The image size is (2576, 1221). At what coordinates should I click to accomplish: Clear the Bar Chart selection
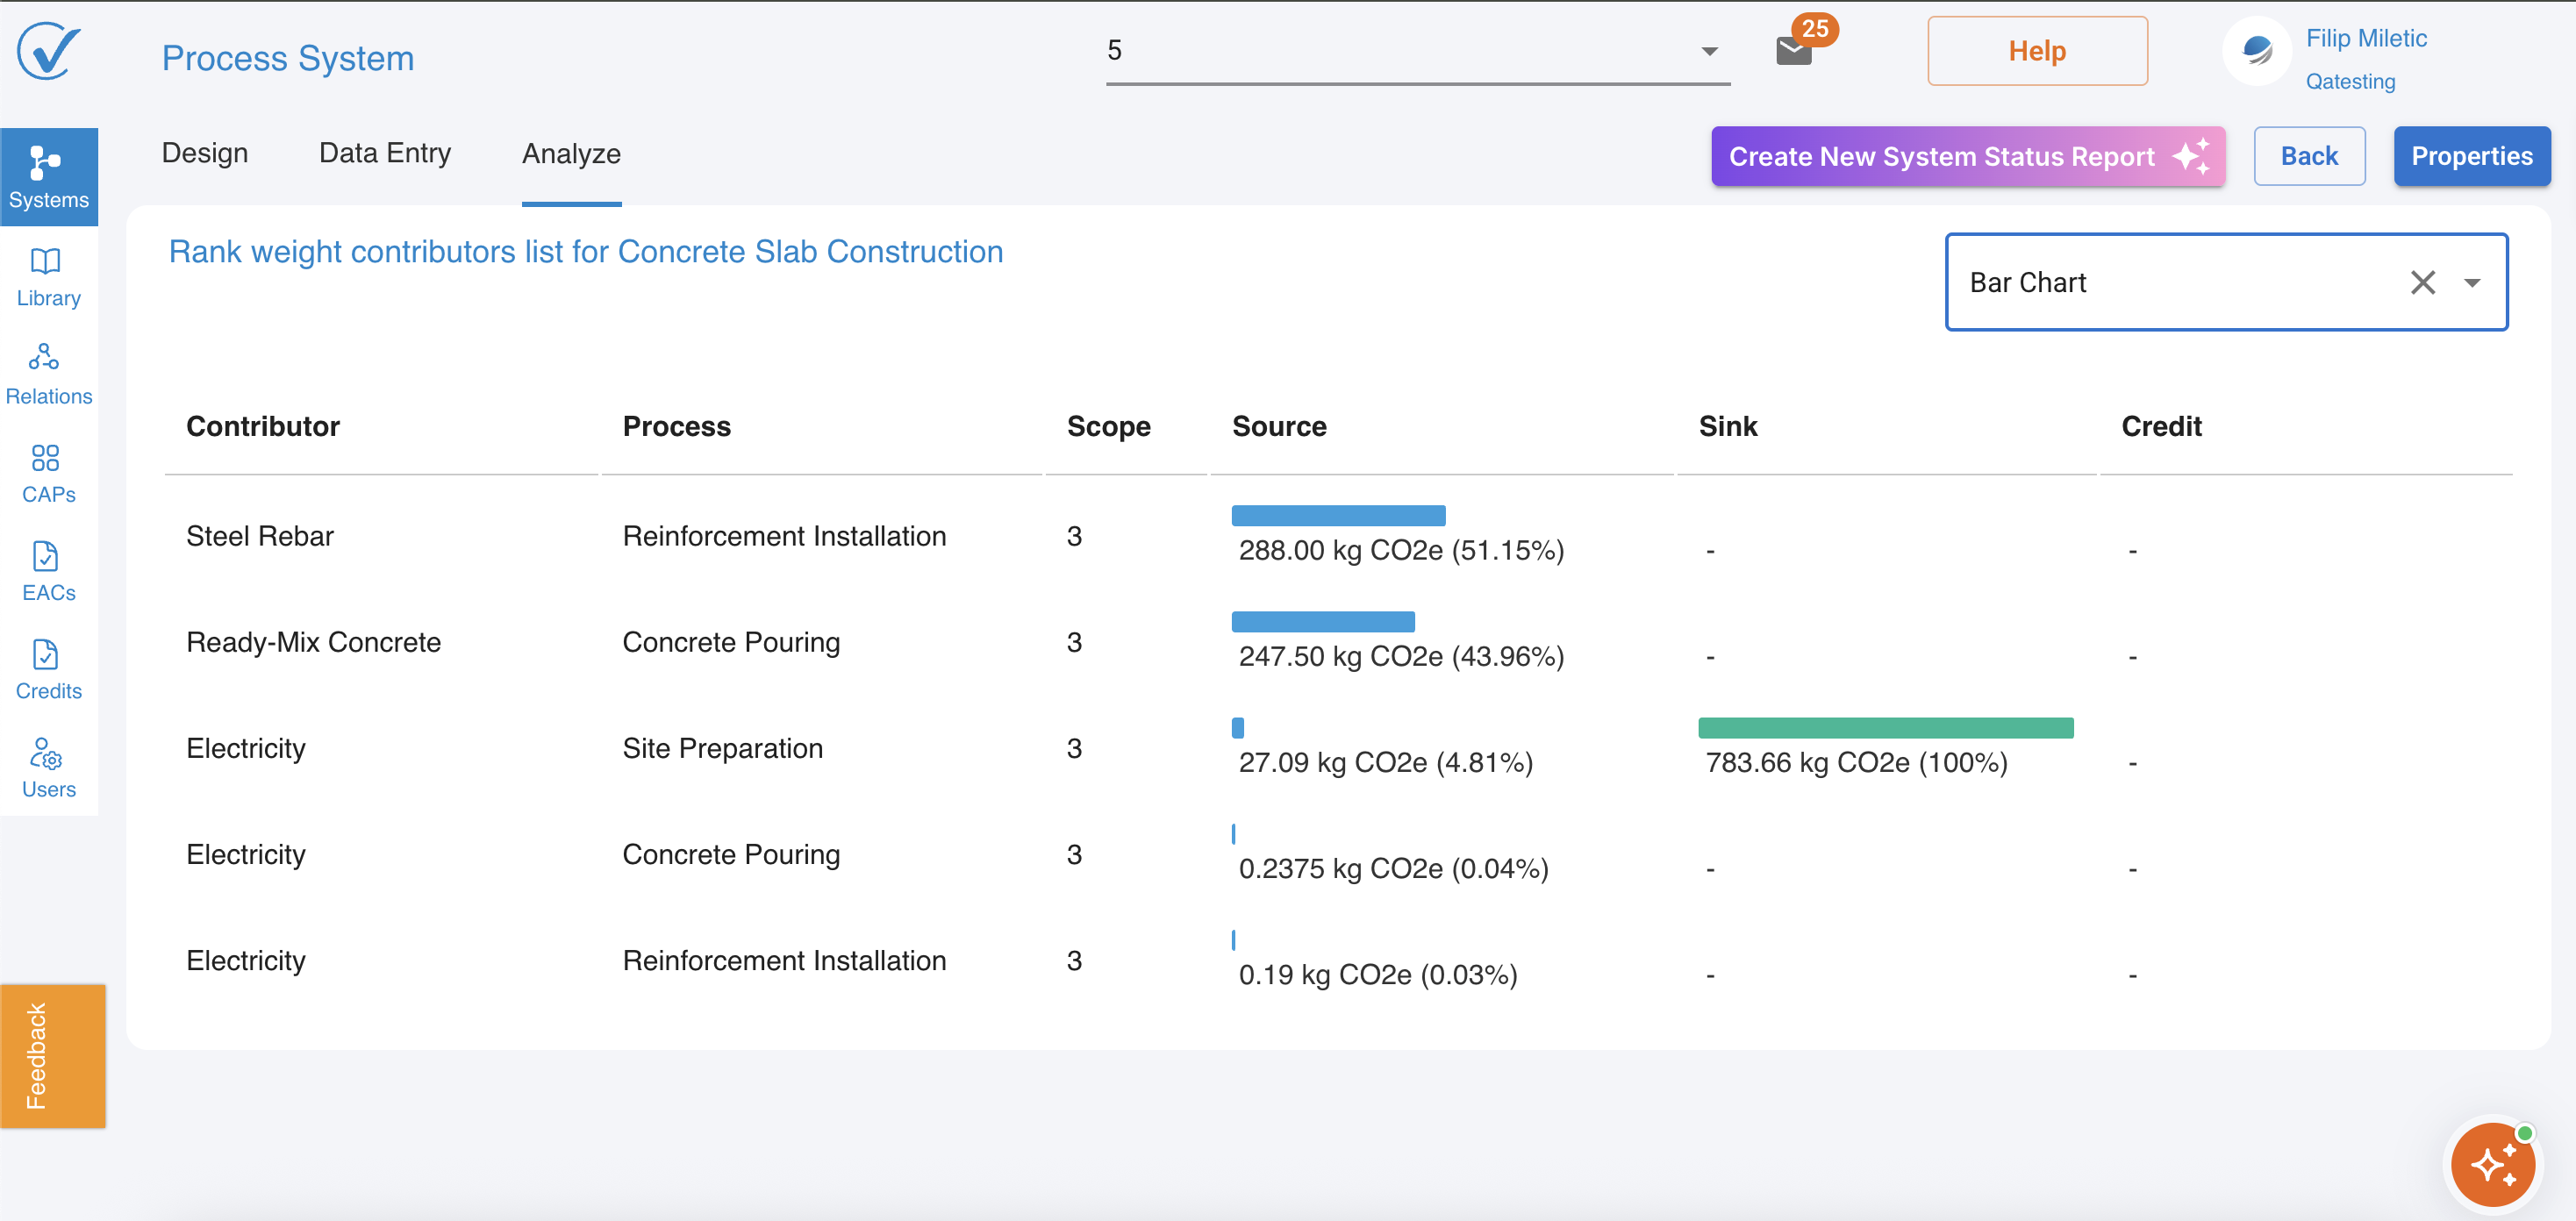point(2422,283)
